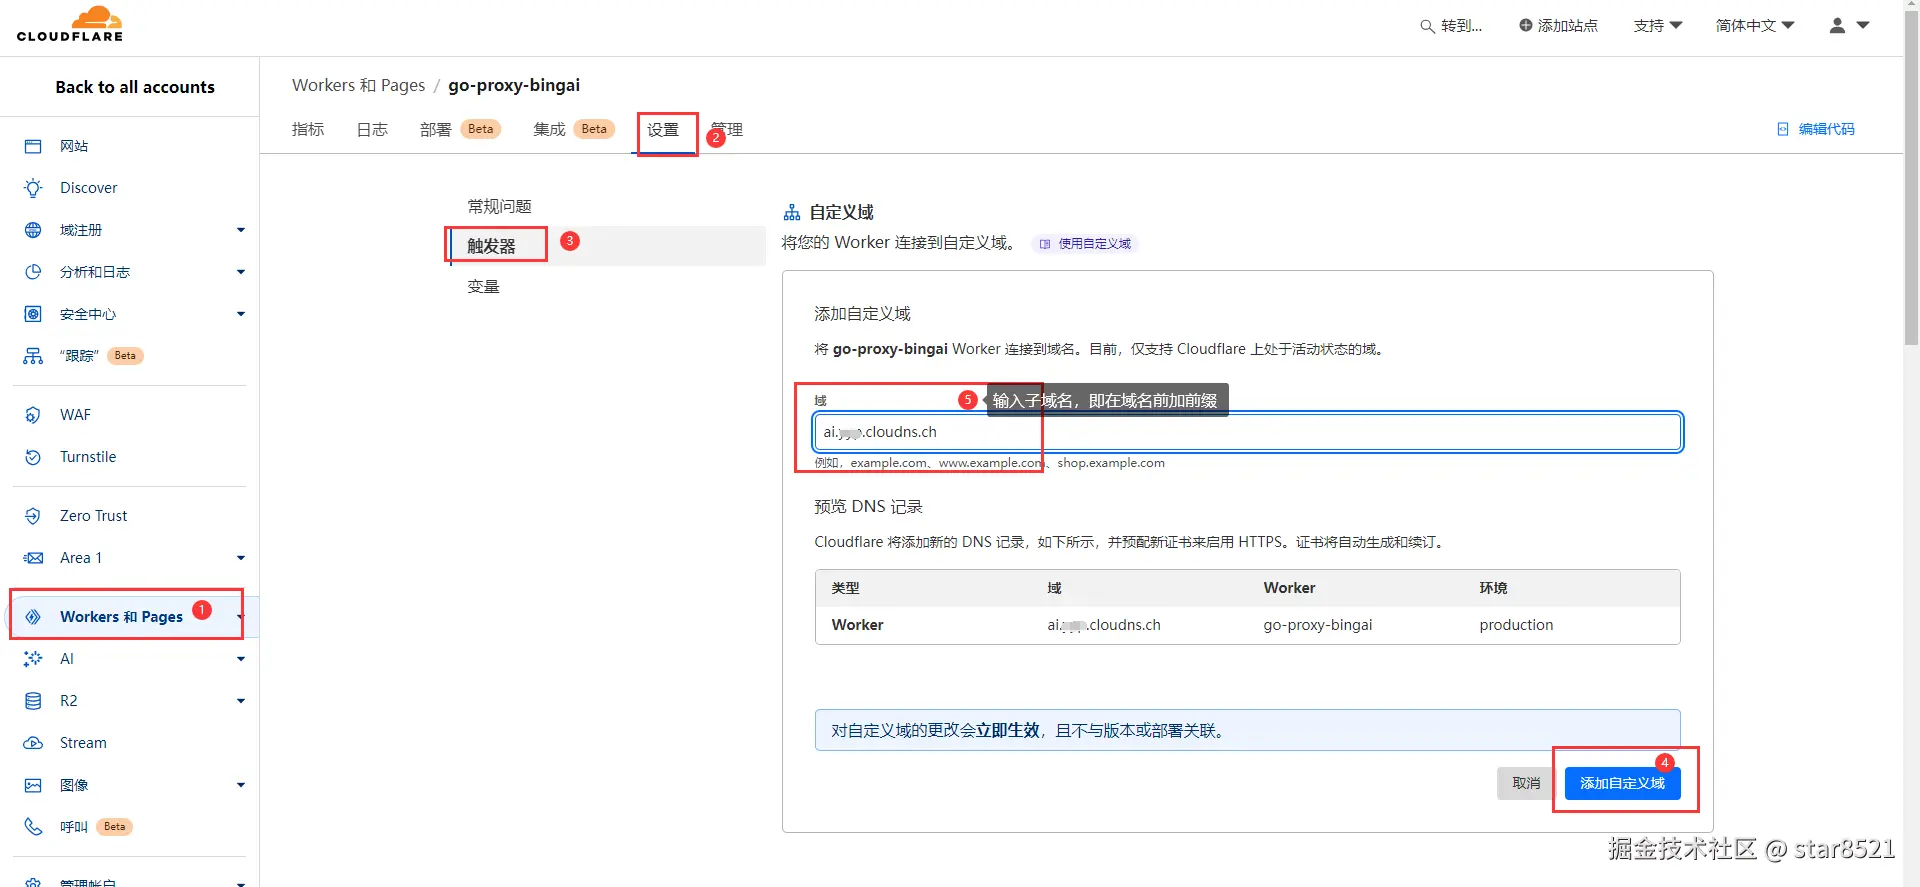Open the 支持 dropdown menu

(1658, 25)
